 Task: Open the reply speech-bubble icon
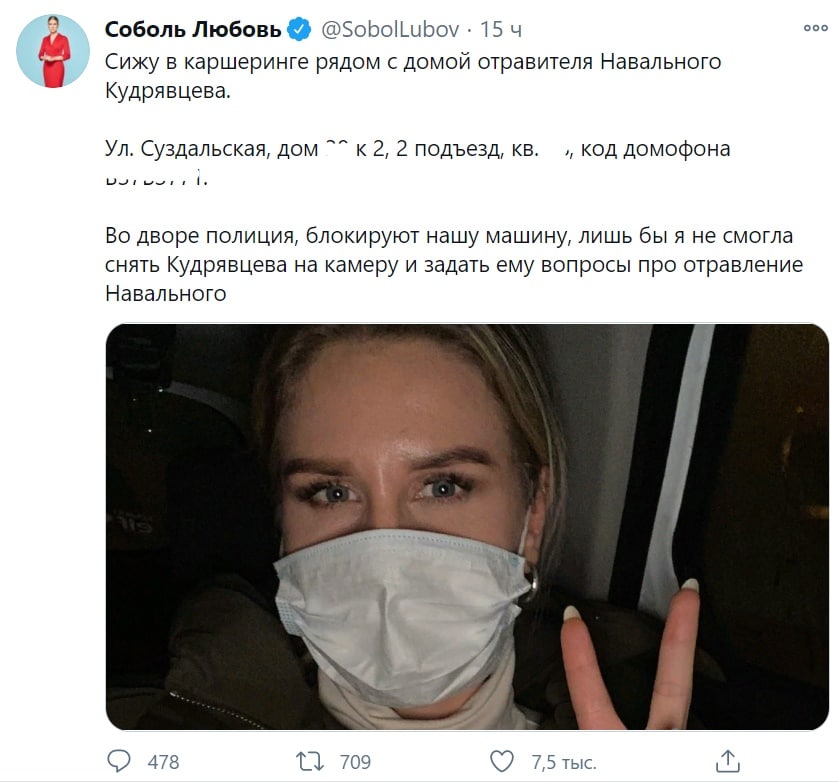tap(119, 761)
